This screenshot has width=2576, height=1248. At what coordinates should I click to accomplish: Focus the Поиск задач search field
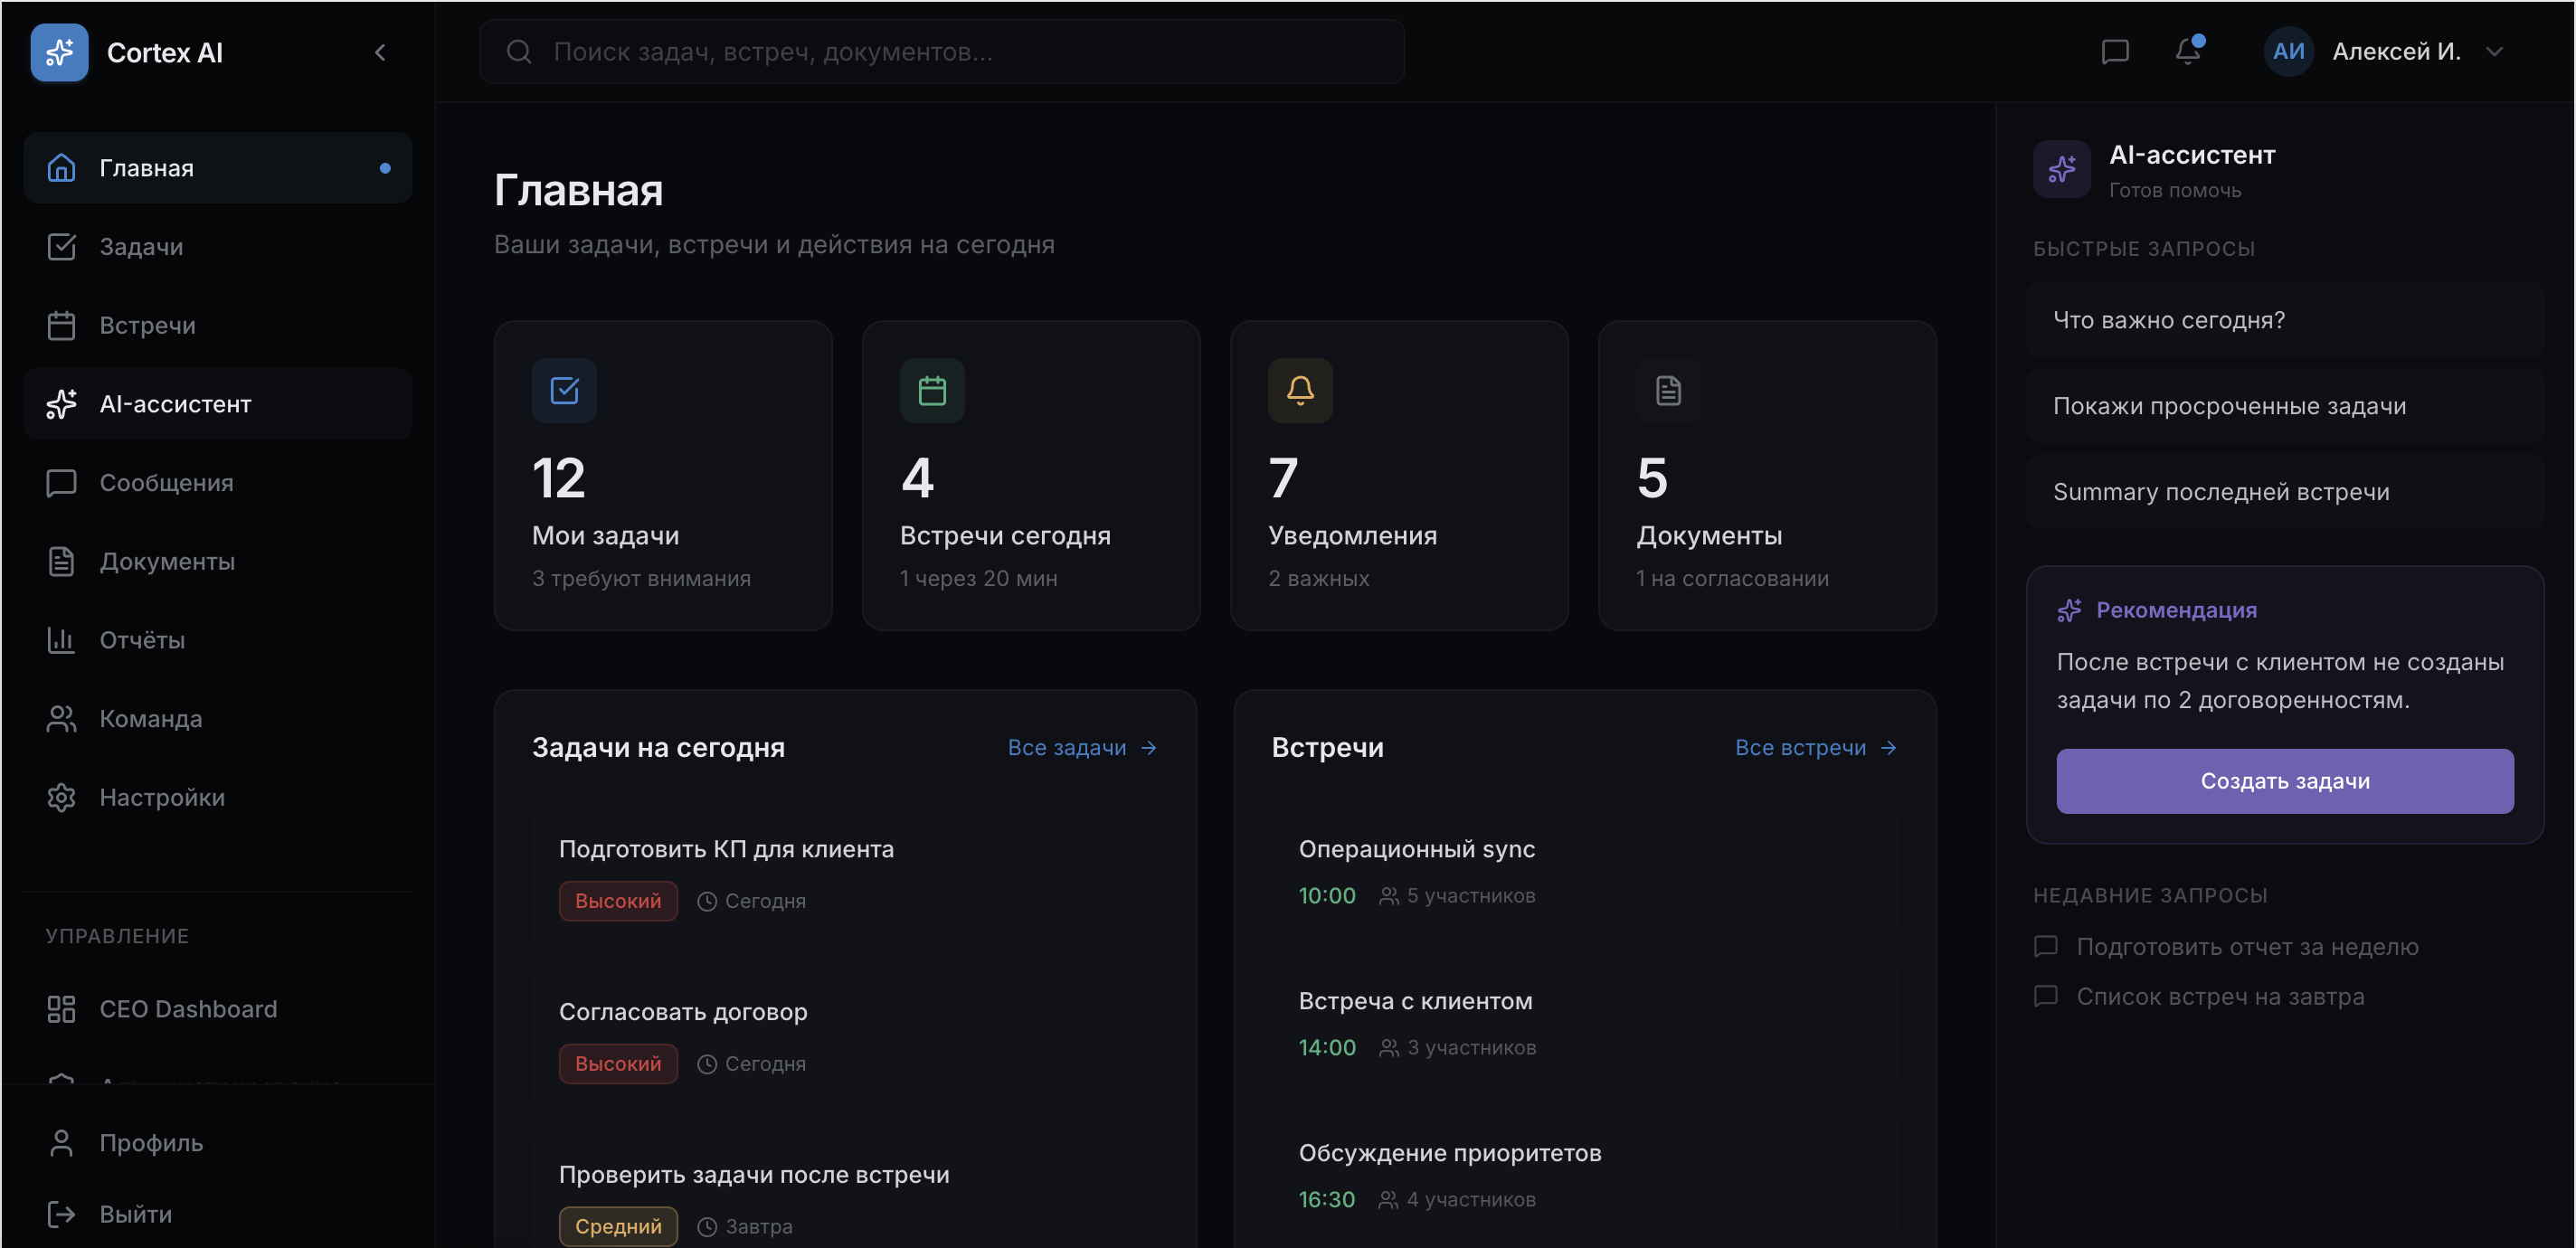coord(942,52)
